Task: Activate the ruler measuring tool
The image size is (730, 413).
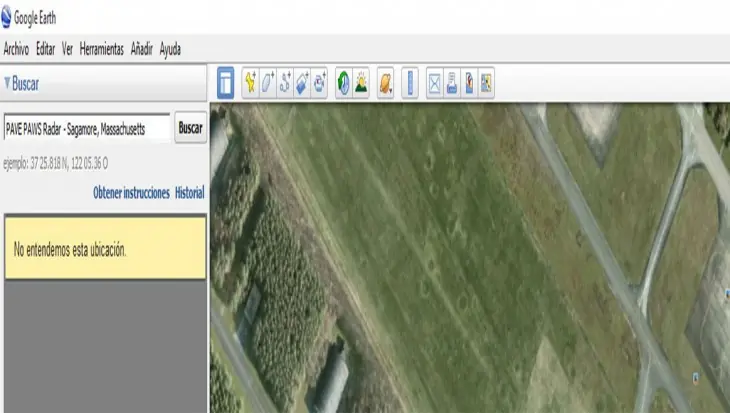Action: tap(410, 83)
